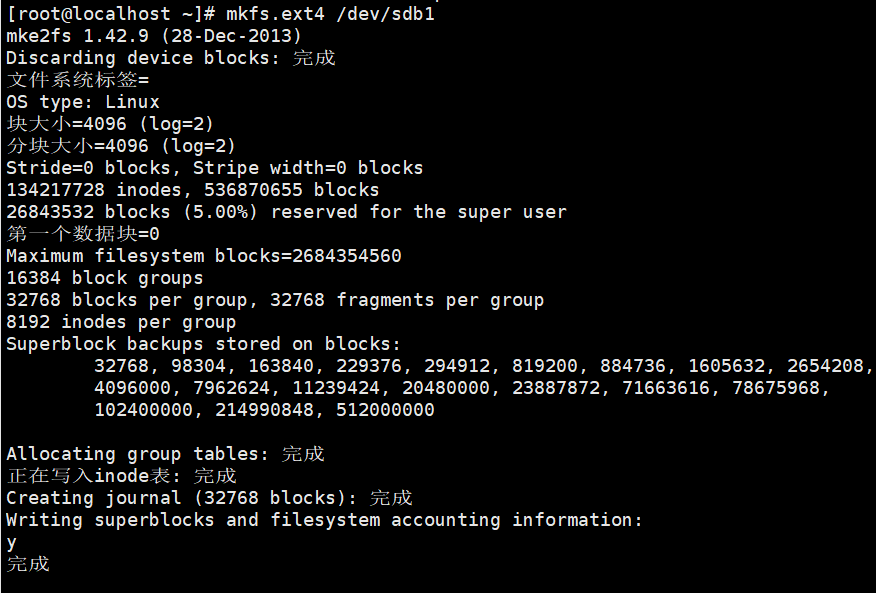This screenshot has height=593, width=876.
Task: Click the 'Stride=0 blocks' text
Action: (94, 168)
